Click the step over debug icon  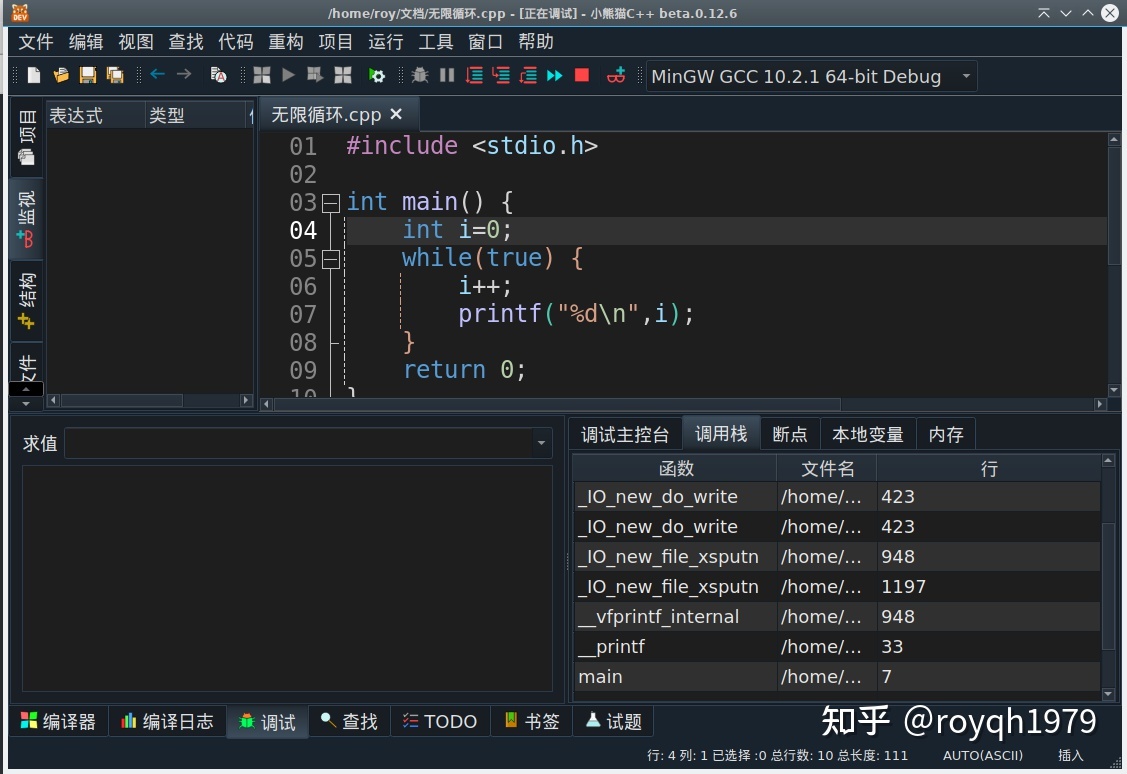[x=474, y=75]
